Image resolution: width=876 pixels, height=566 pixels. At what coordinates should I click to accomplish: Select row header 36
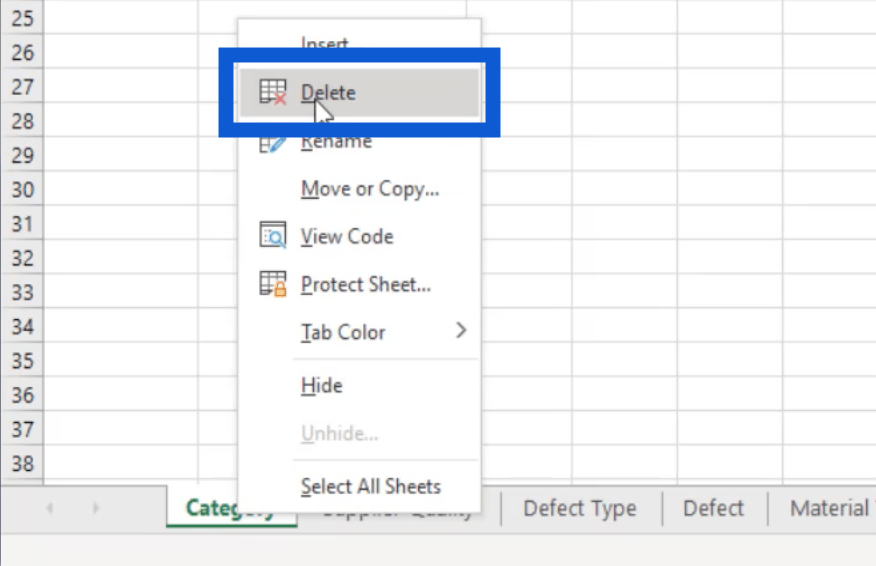click(22, 396)
